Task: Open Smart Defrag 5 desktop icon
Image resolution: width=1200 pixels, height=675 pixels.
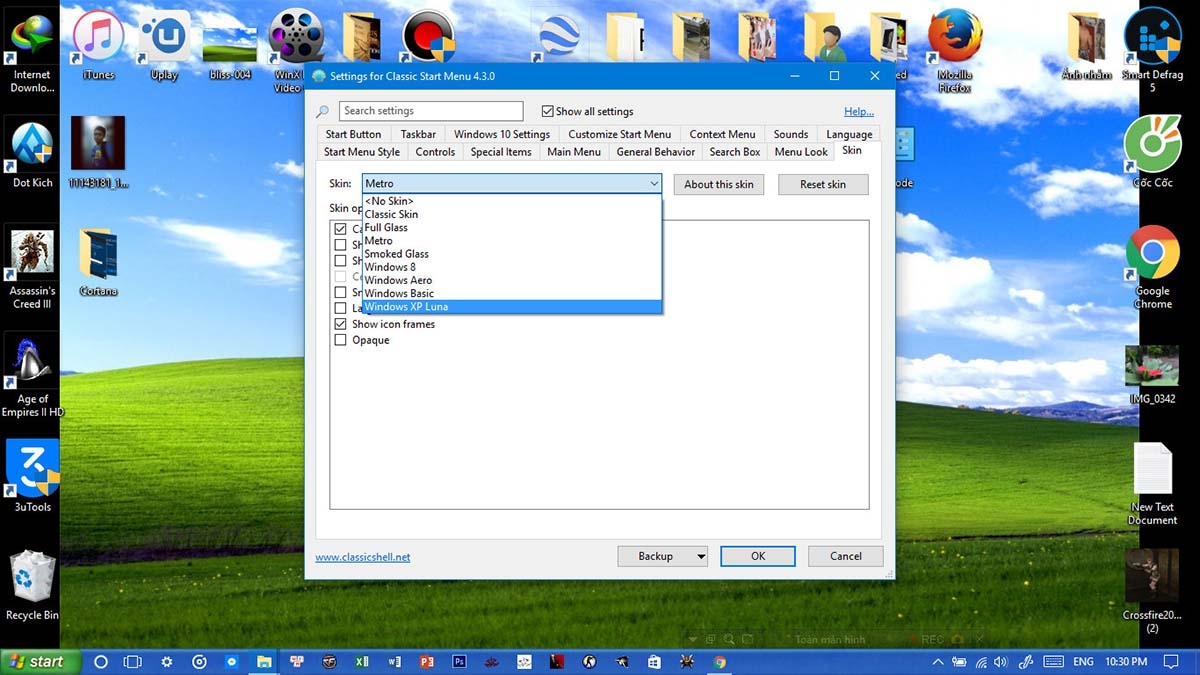Action: (x=1152, y=52)
